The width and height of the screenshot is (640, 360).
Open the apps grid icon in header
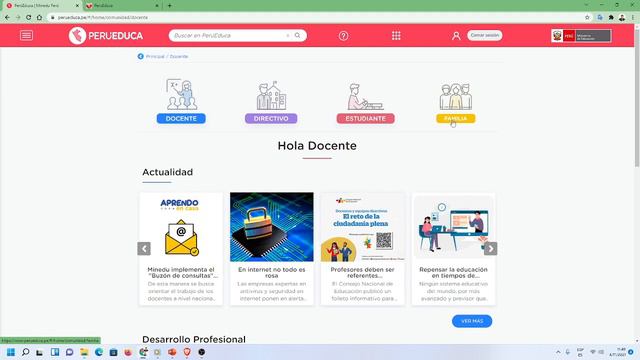pos(396,36)
